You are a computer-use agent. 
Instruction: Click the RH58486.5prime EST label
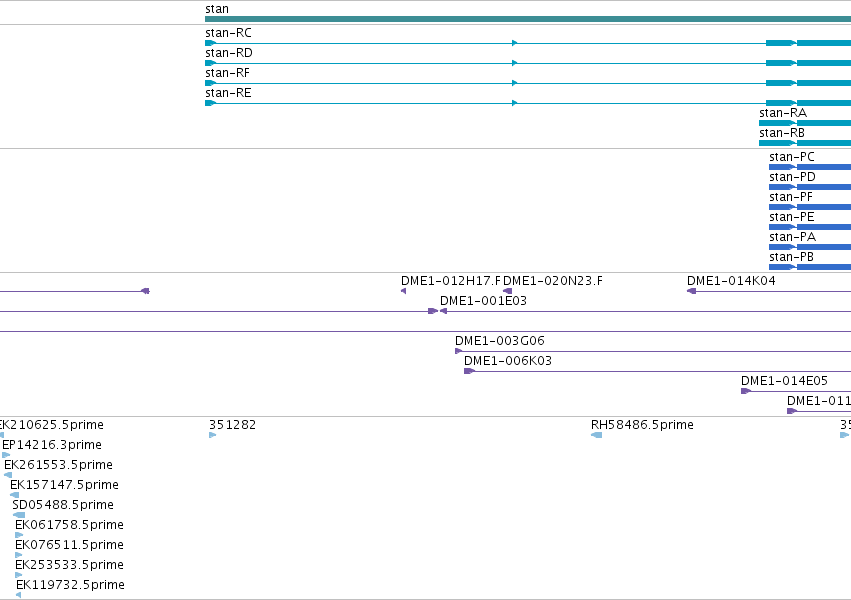[642, 425]
